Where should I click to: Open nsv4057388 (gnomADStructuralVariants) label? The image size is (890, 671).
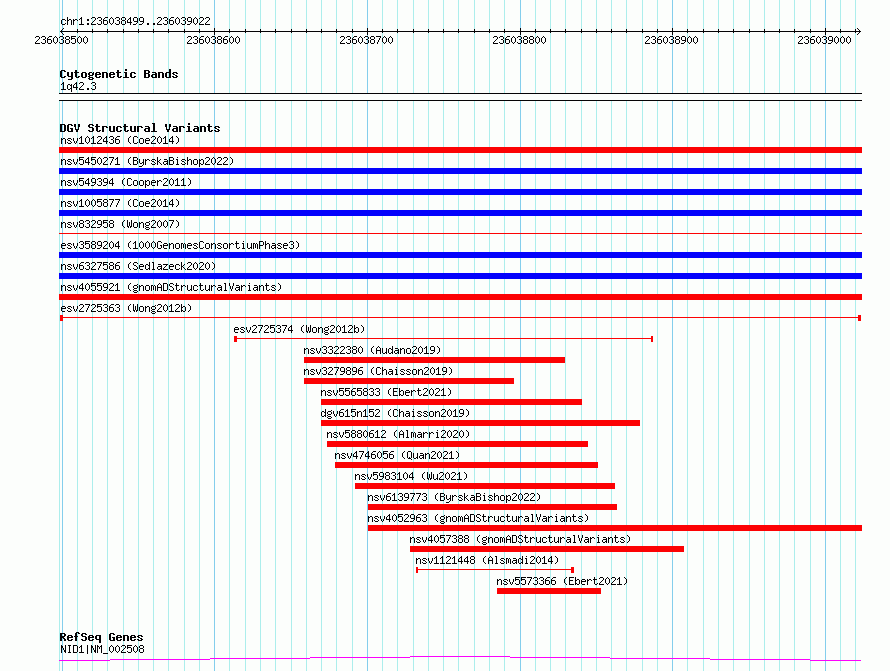click(x=520, y=539)
